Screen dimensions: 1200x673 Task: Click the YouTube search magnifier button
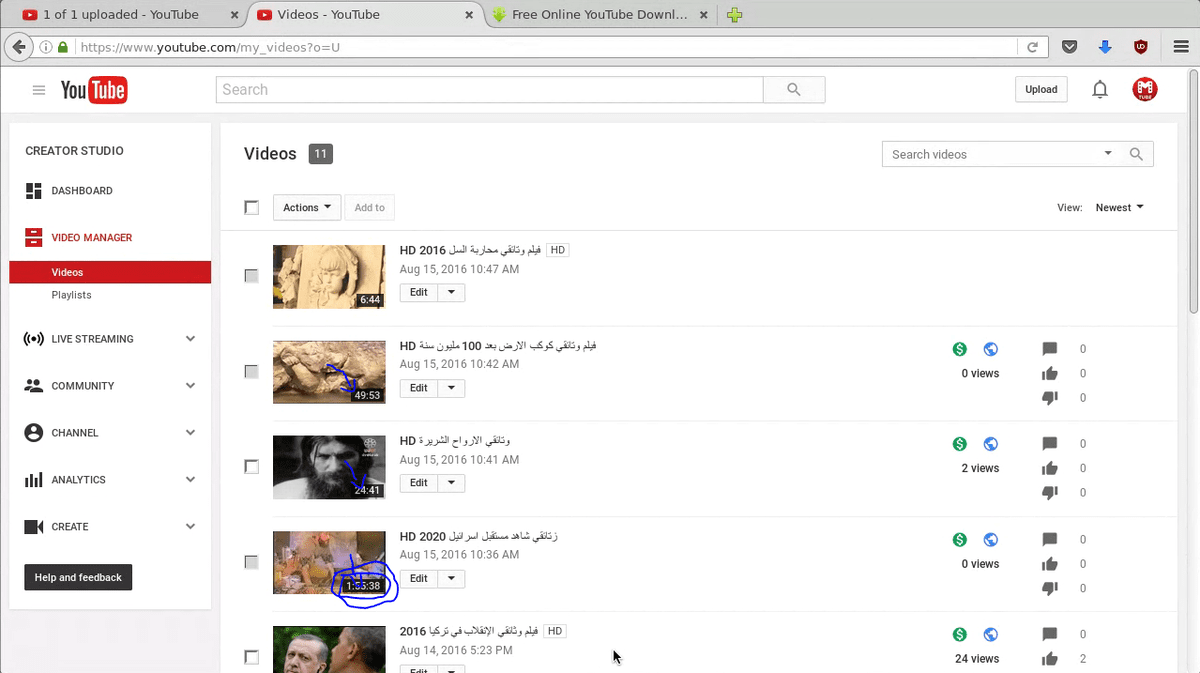coord(793,90)
